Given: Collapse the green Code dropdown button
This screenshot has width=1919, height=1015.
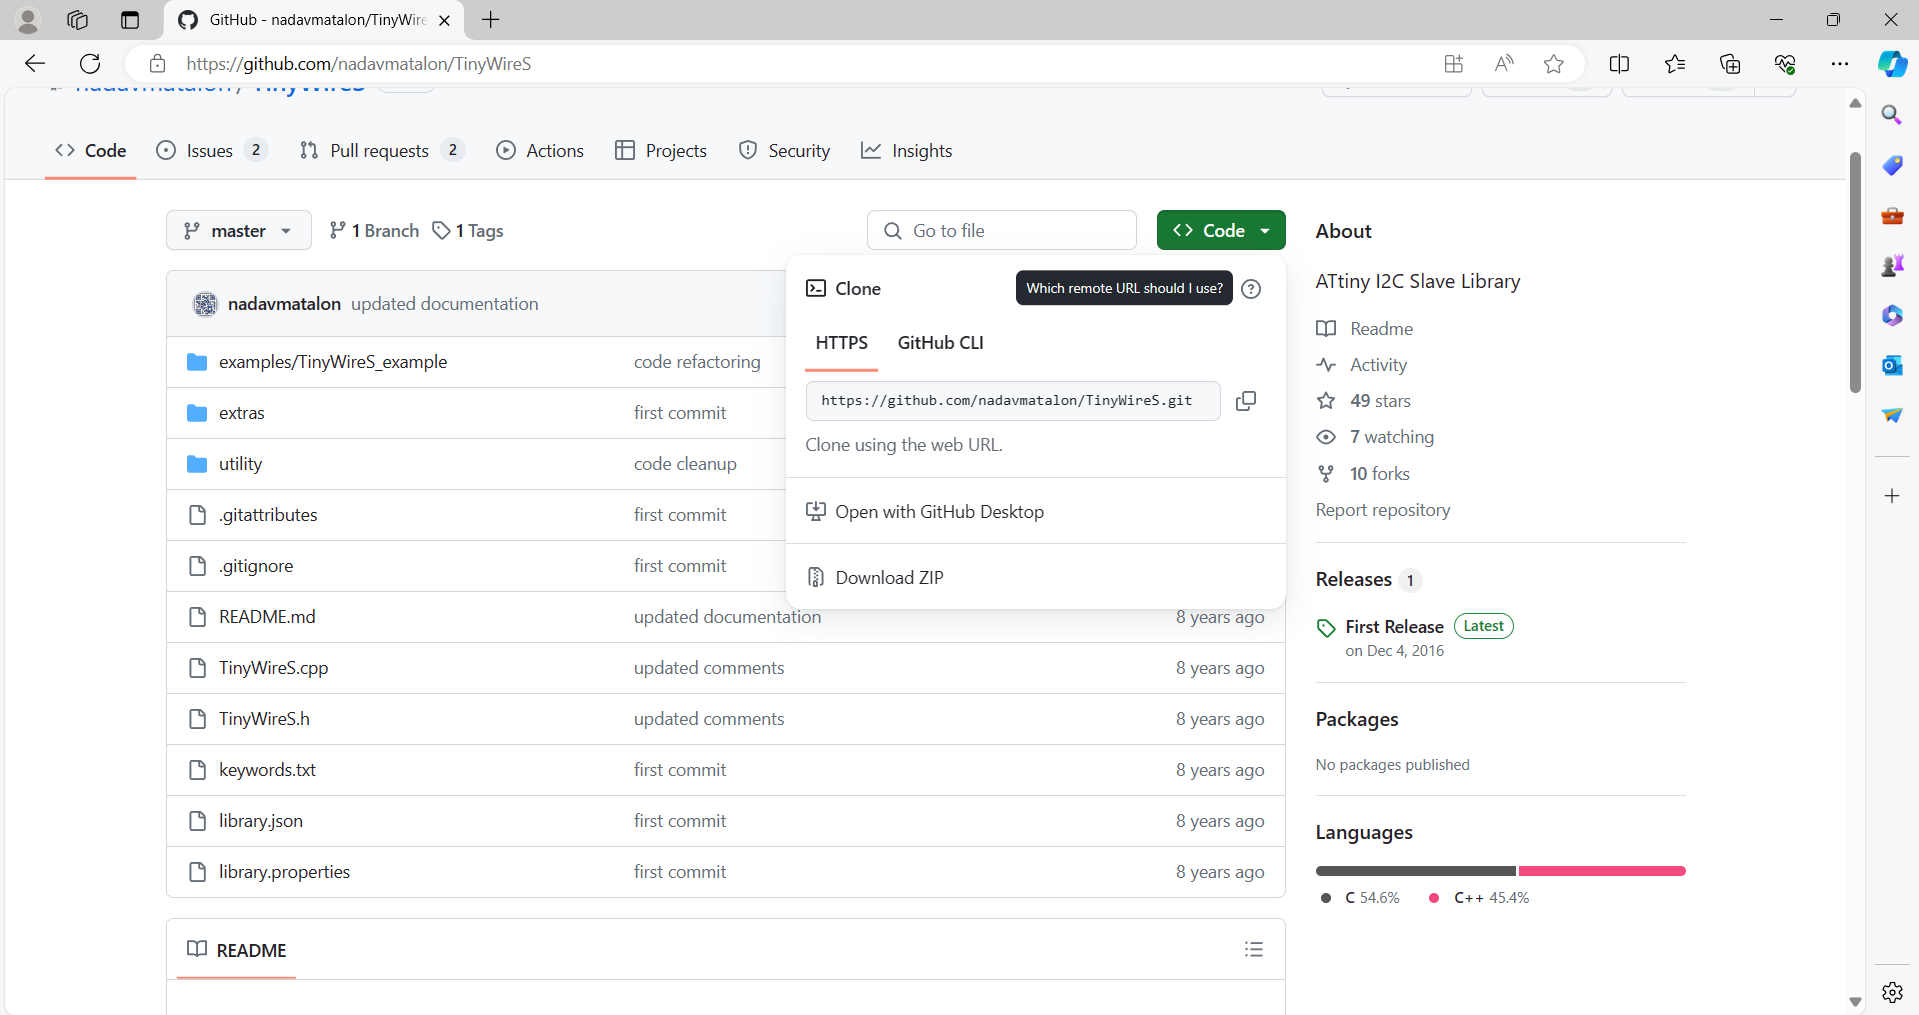Looking at the screenshot, I should tap(1221, 230).
